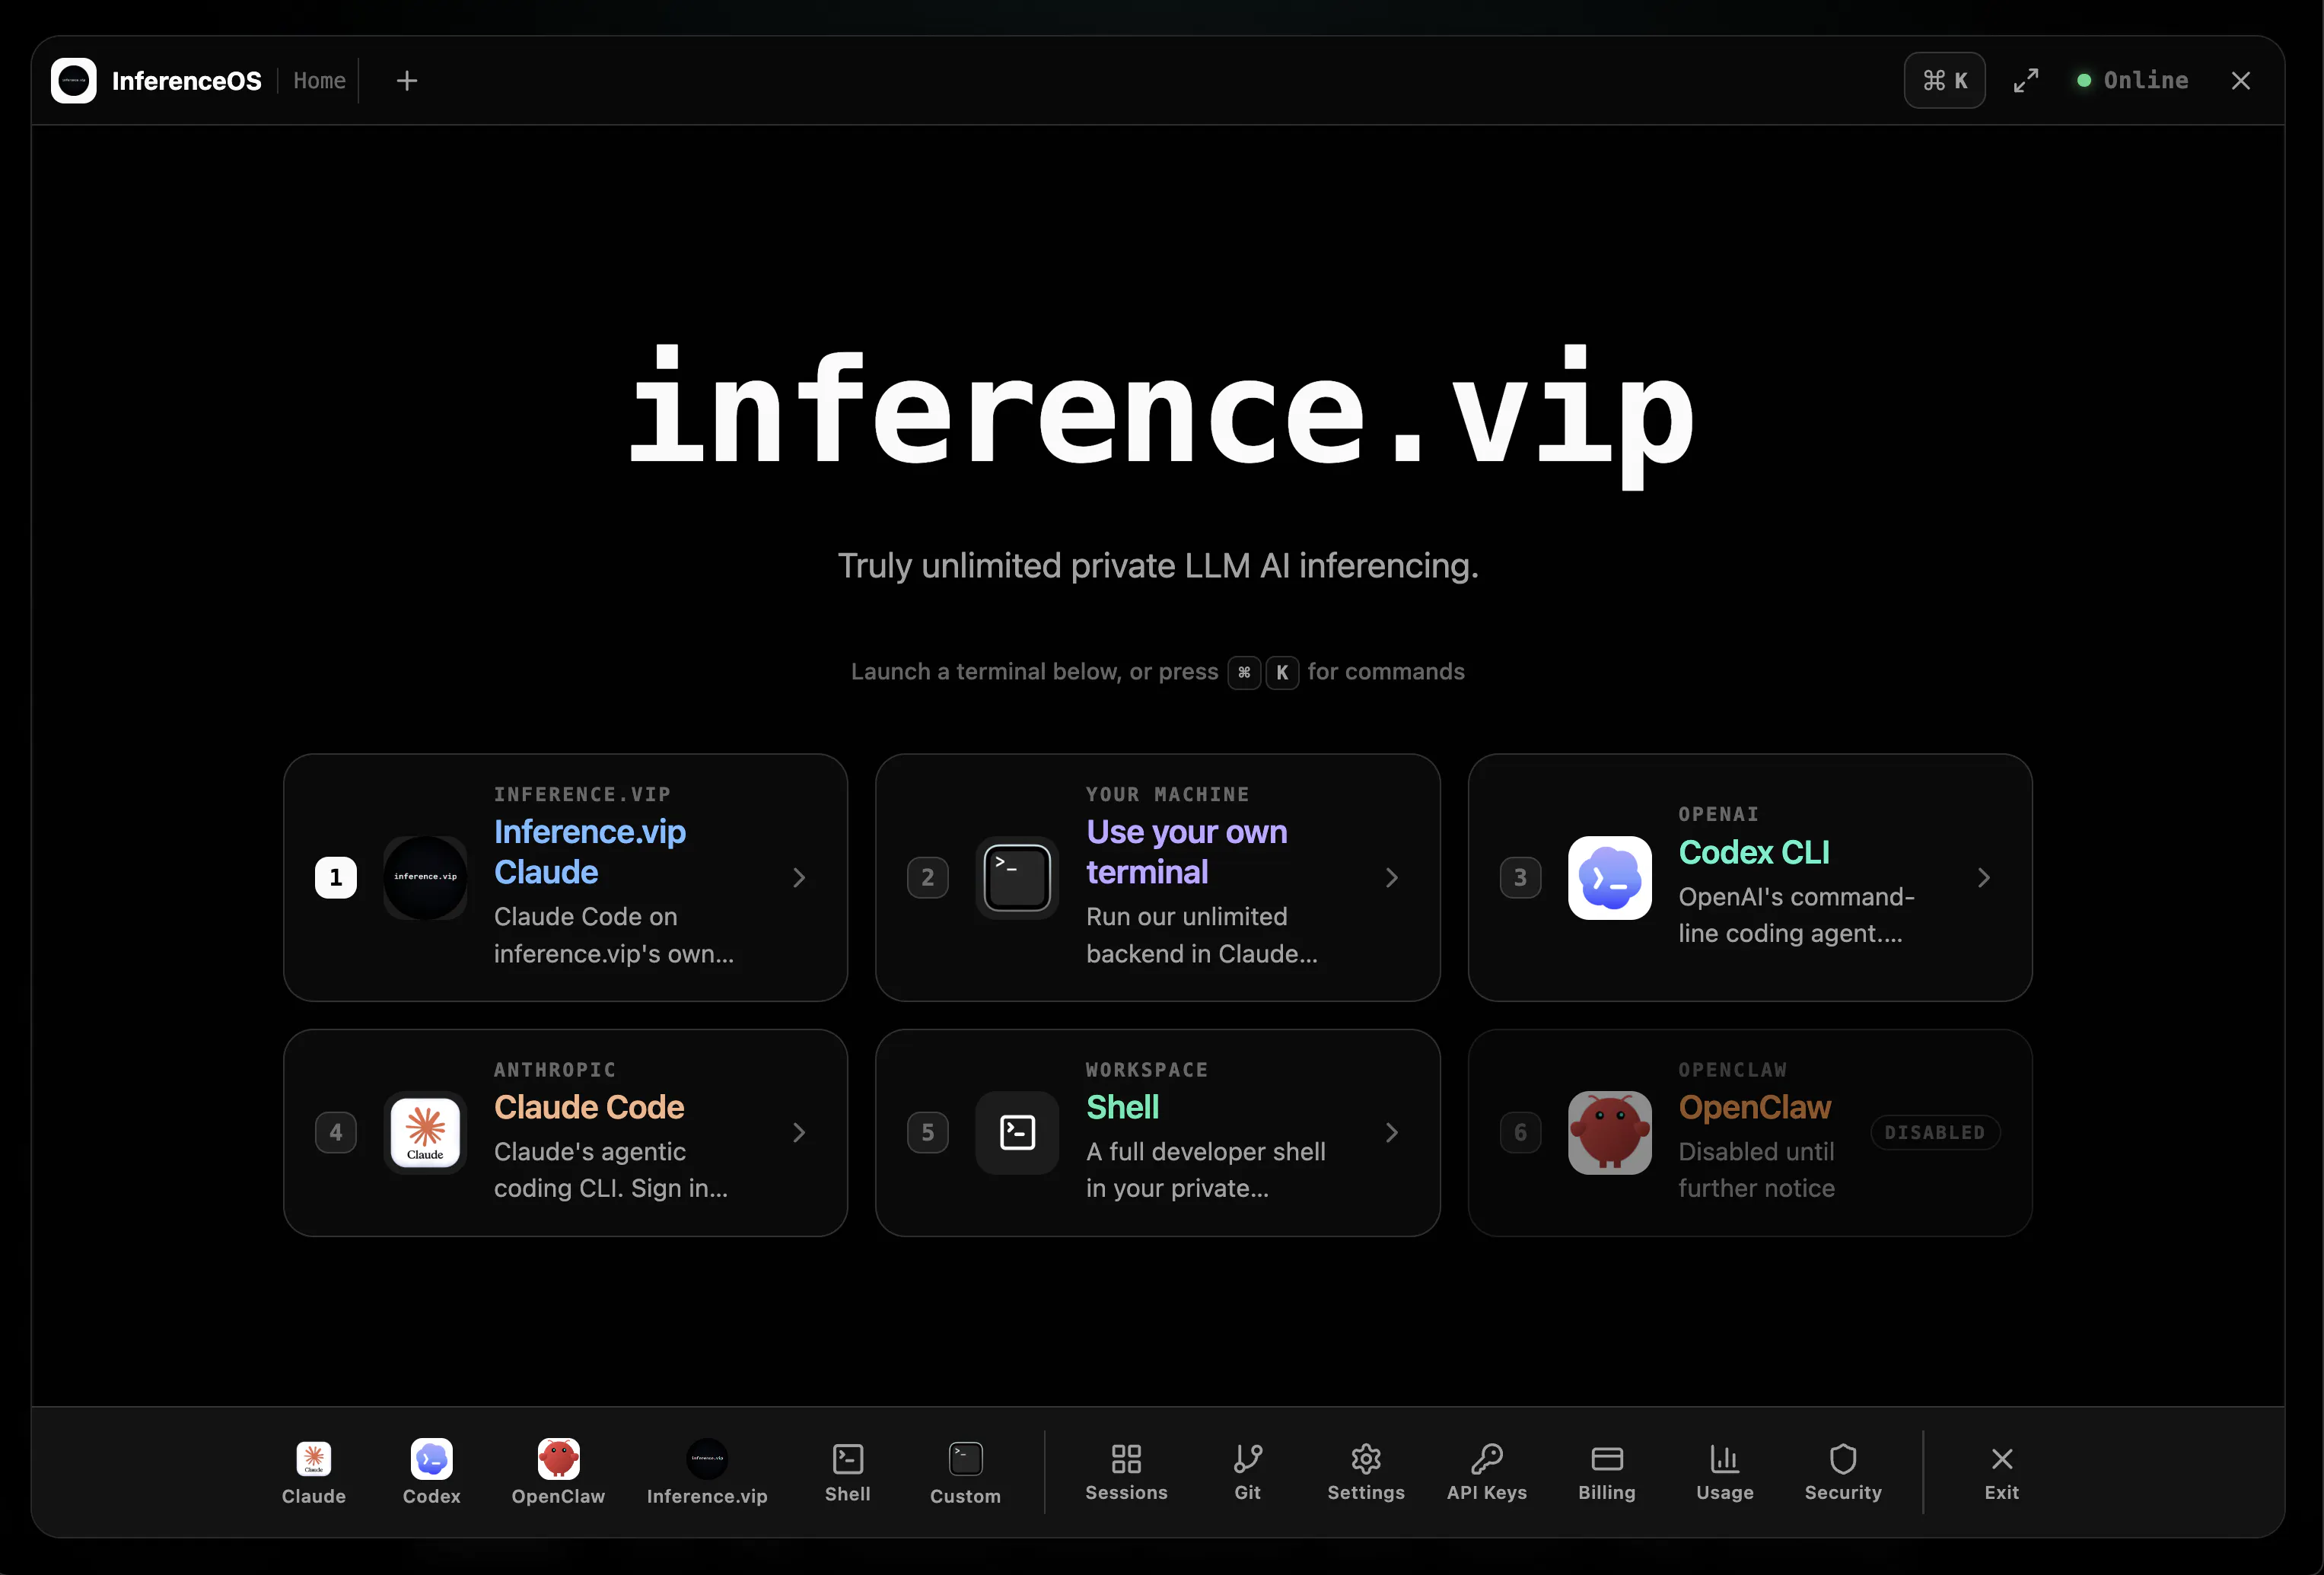Open Custom terminal dock icon
This screenshot has height=1575, width=2324.
coord(965,1471)
